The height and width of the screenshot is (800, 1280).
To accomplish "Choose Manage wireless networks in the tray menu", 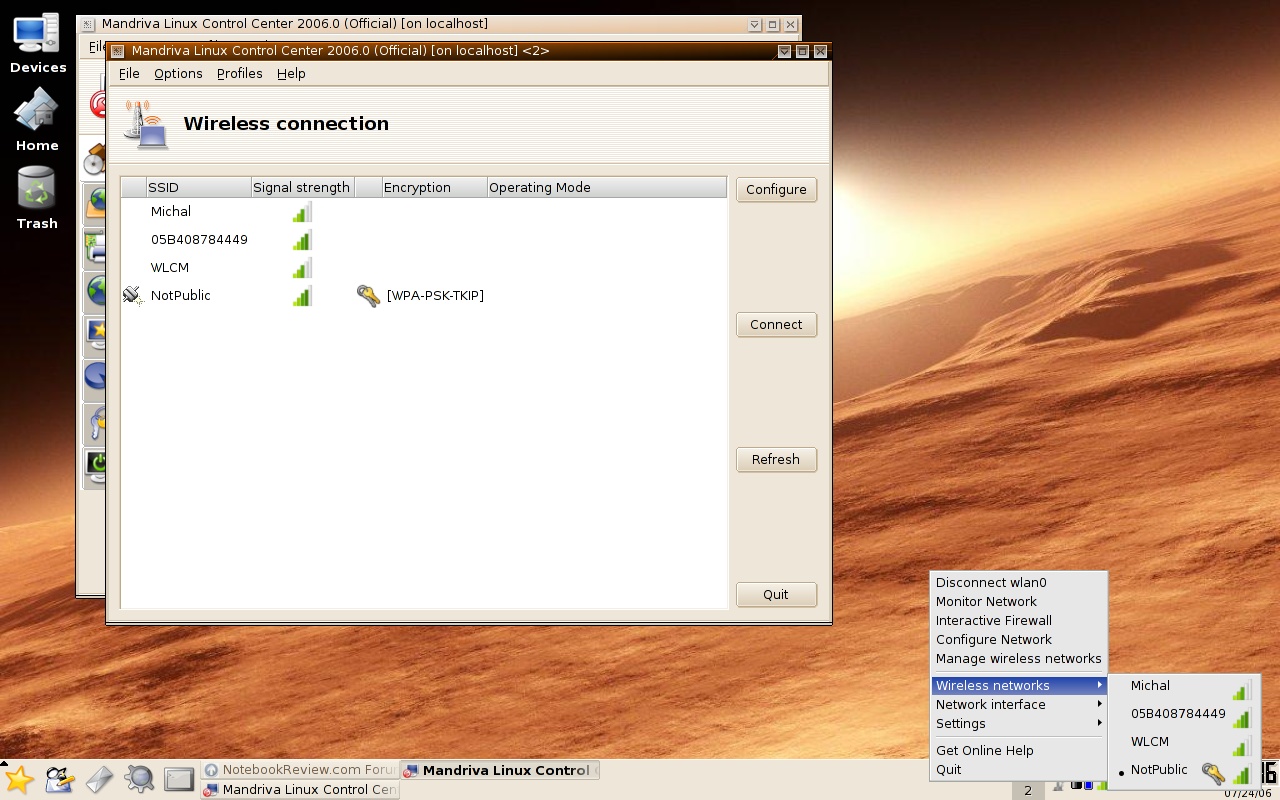I will [x=1019, y=658].
